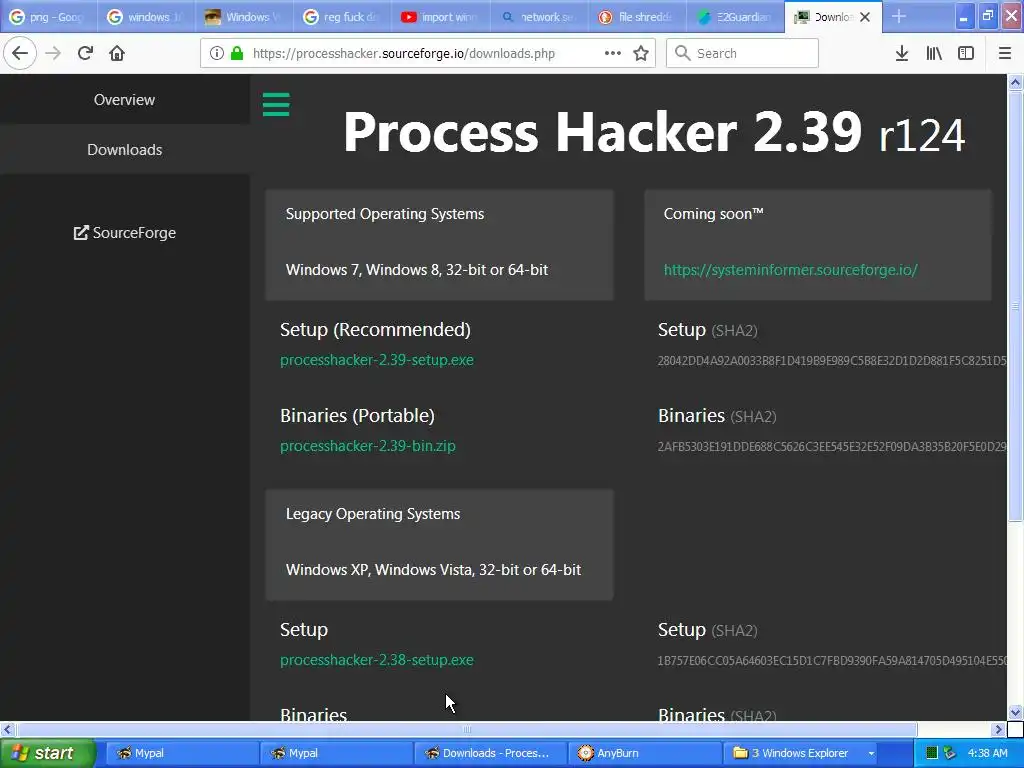The image size is (1024, 768).
Task: Click the 'Coming soon' card title
Action: pos(713,214)
